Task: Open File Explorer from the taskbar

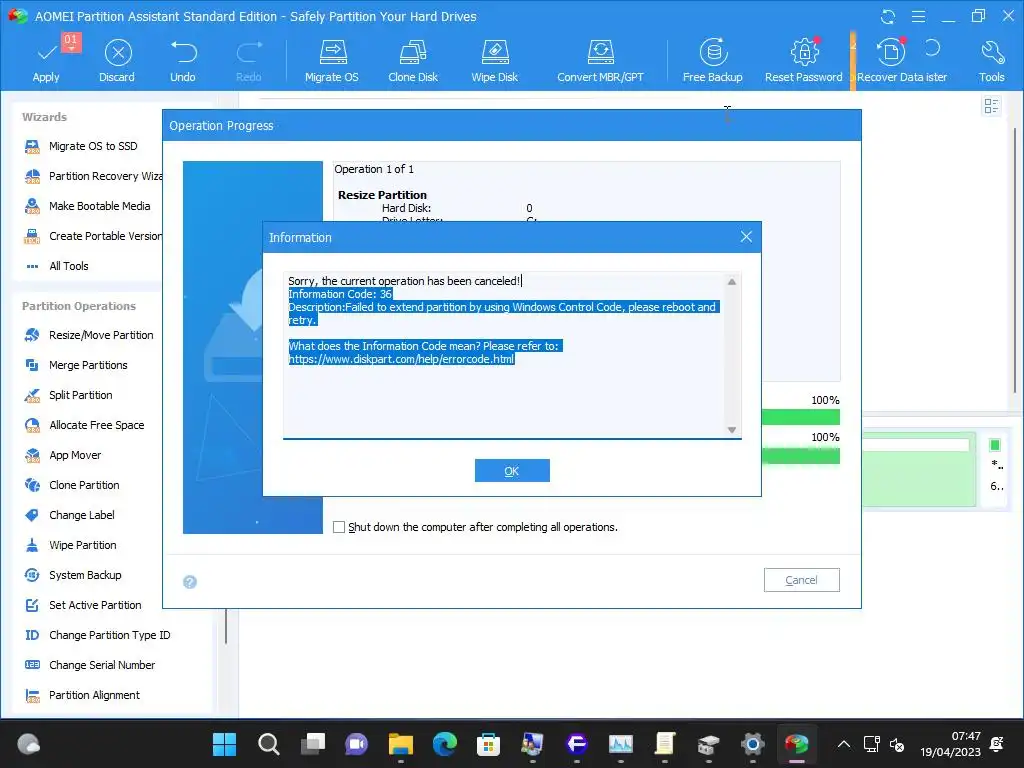Action: (400, 744)
